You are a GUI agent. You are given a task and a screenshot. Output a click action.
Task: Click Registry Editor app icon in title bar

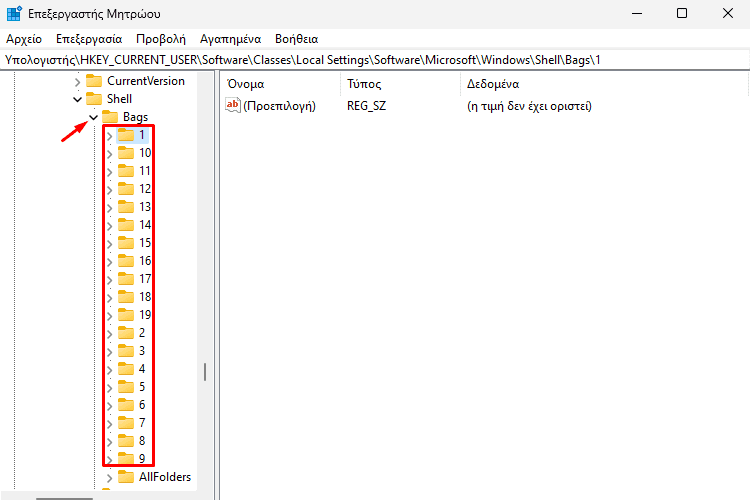click(x=14, y=13)
